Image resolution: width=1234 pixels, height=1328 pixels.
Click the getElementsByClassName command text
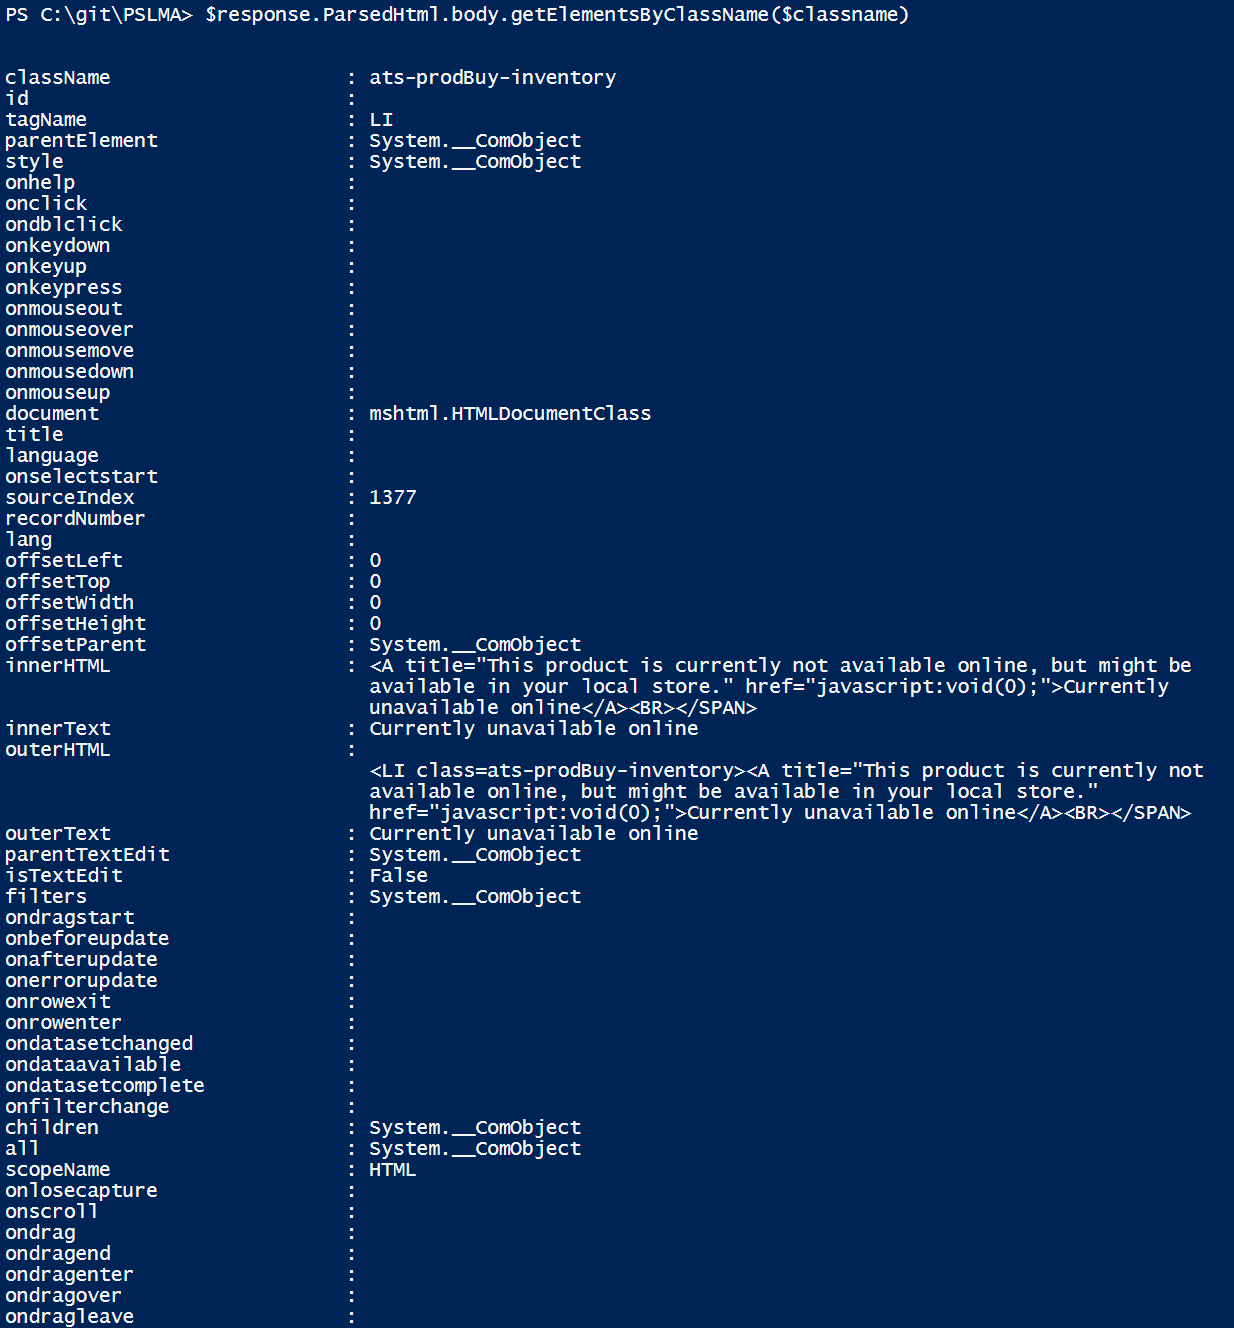557,15
